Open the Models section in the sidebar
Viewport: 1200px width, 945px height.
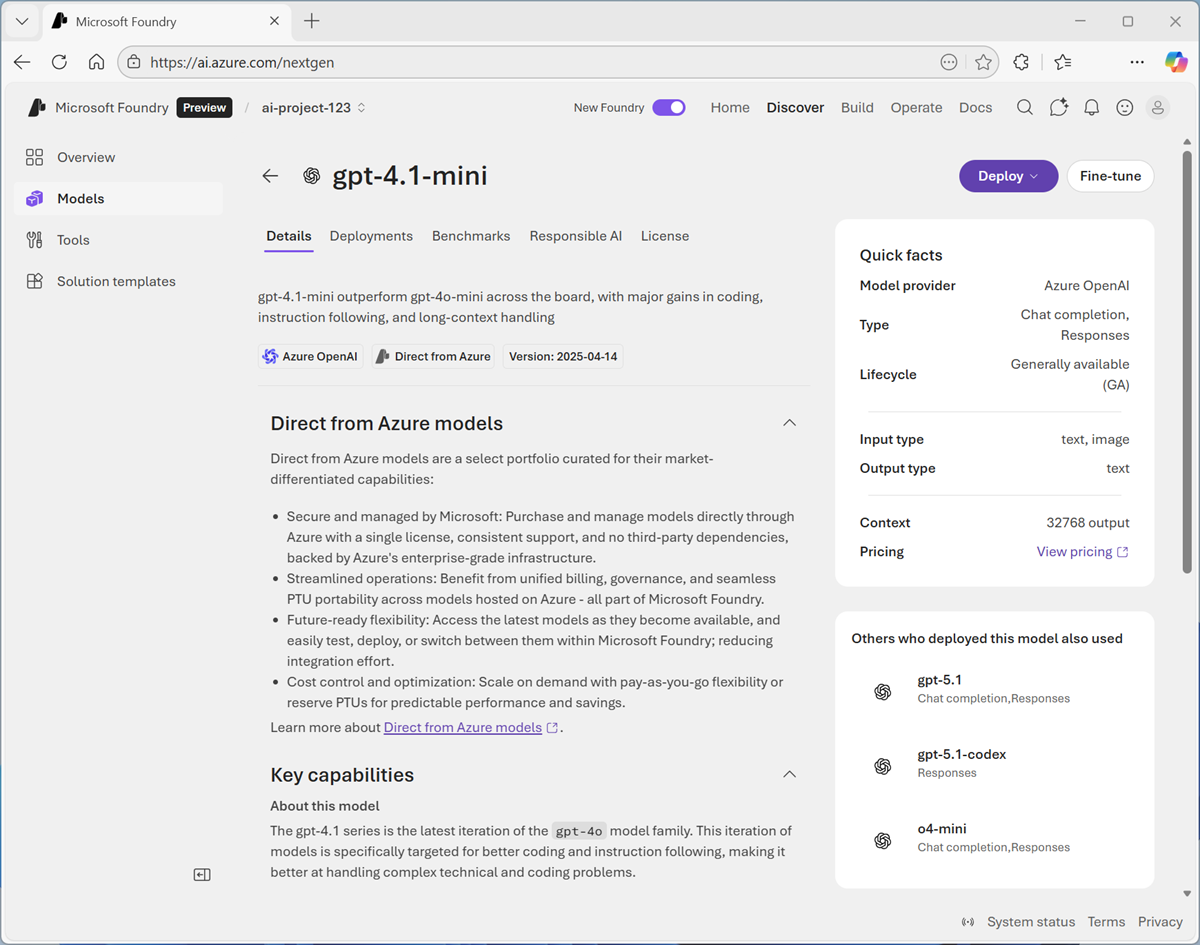tap(80, 198)
